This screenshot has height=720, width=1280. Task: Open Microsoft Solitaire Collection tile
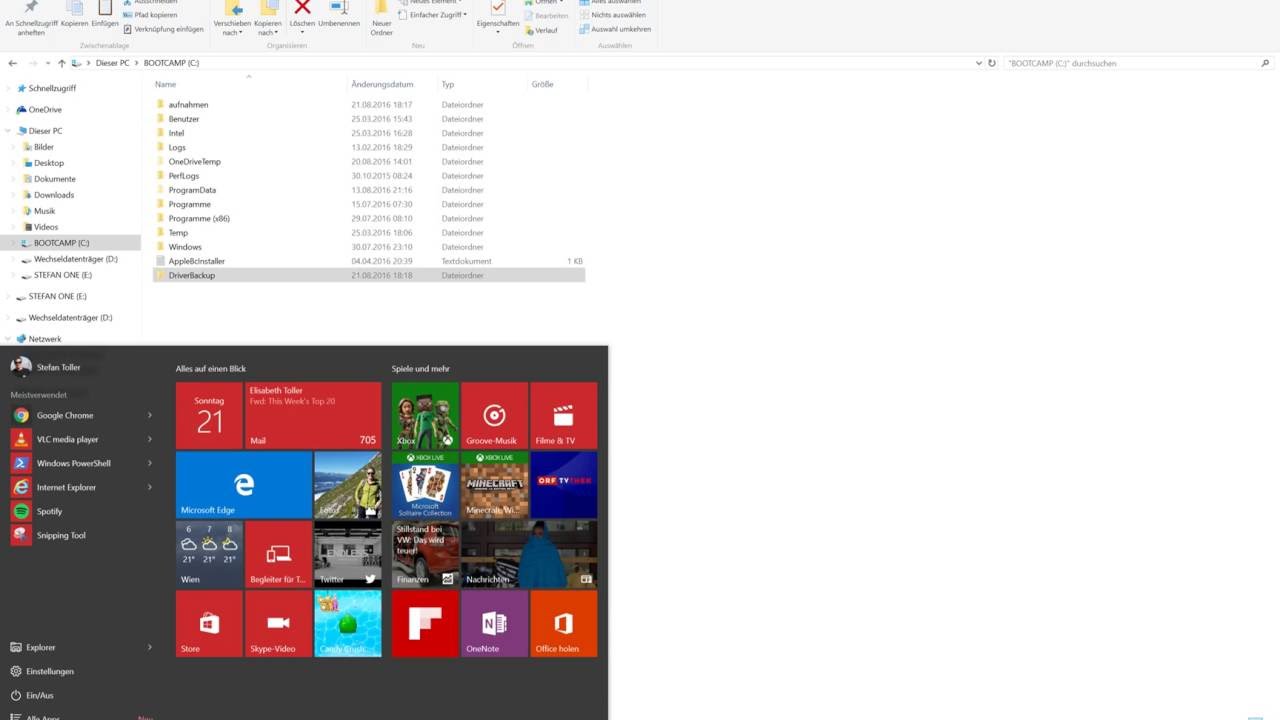(425, 485)
